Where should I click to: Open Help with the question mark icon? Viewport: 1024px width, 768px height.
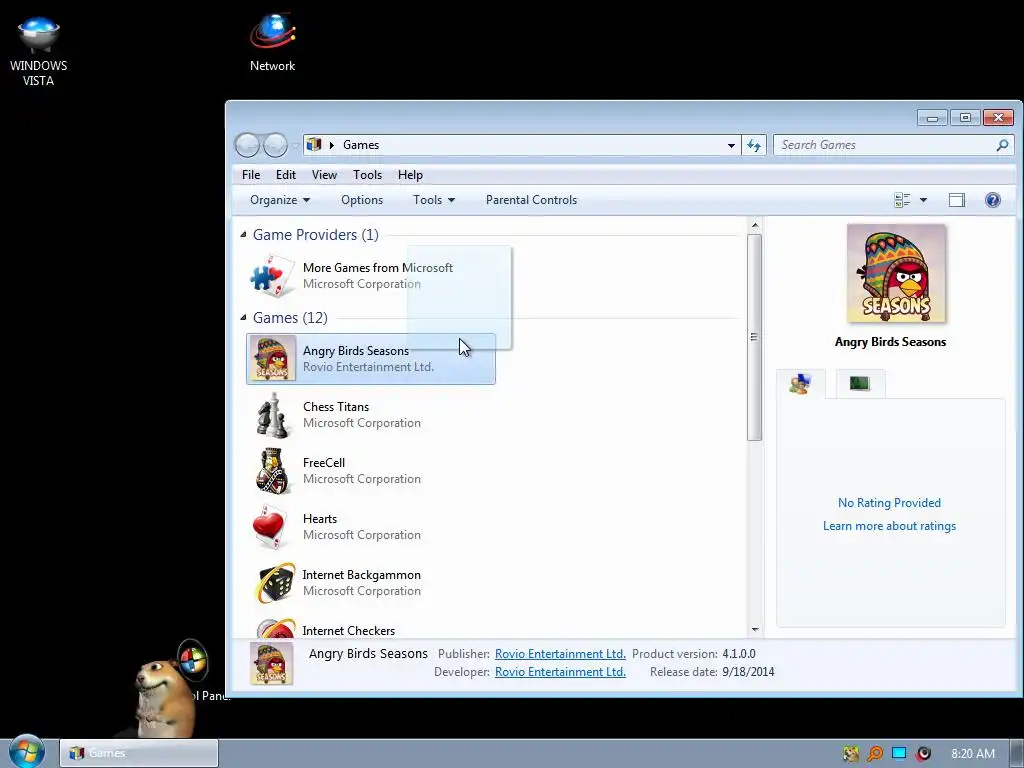pos(993,200)
